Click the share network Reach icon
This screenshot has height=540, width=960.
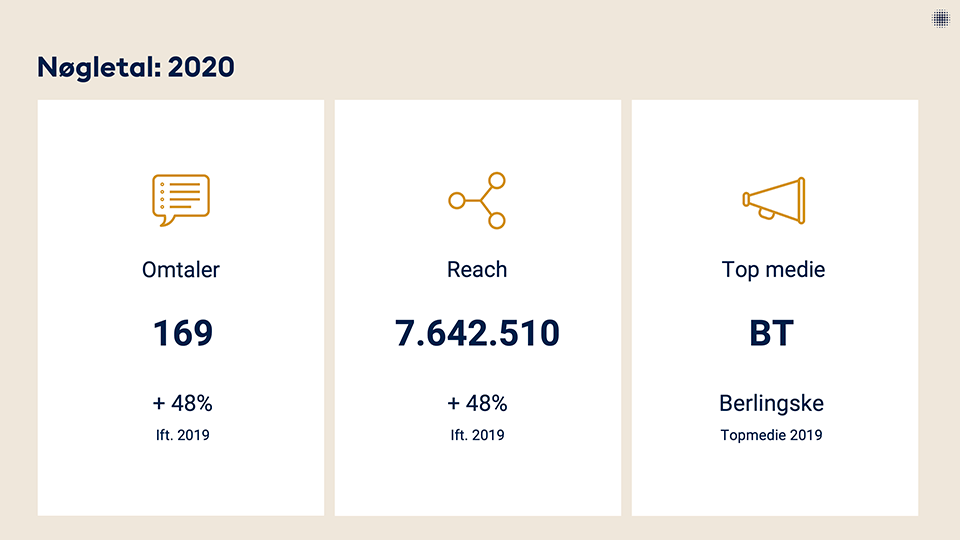pos(477,200)
